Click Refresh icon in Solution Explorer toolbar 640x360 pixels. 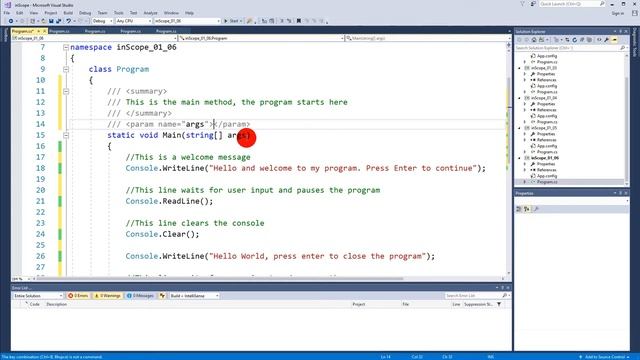(x=575, y=40)
